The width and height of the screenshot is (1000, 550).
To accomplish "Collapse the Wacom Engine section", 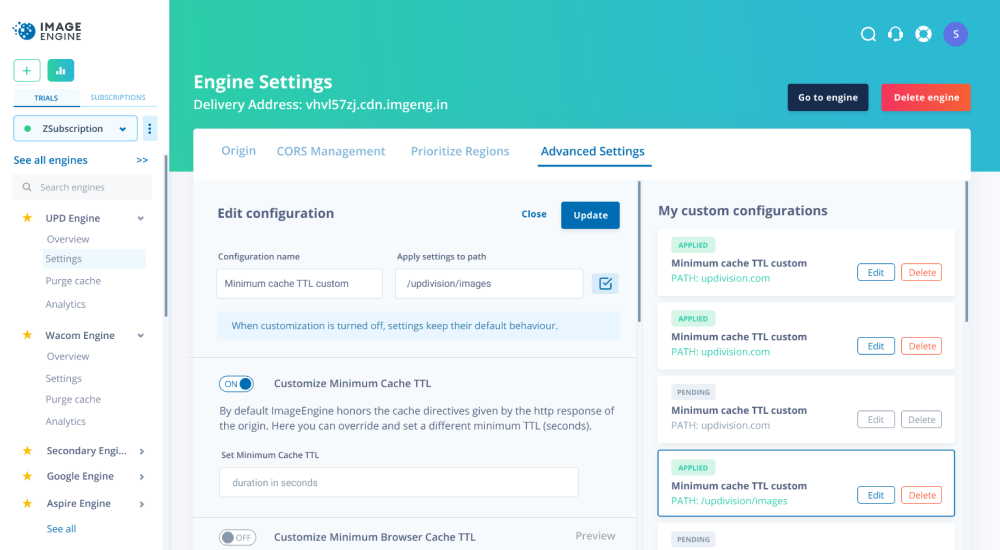I will (140, 336).
